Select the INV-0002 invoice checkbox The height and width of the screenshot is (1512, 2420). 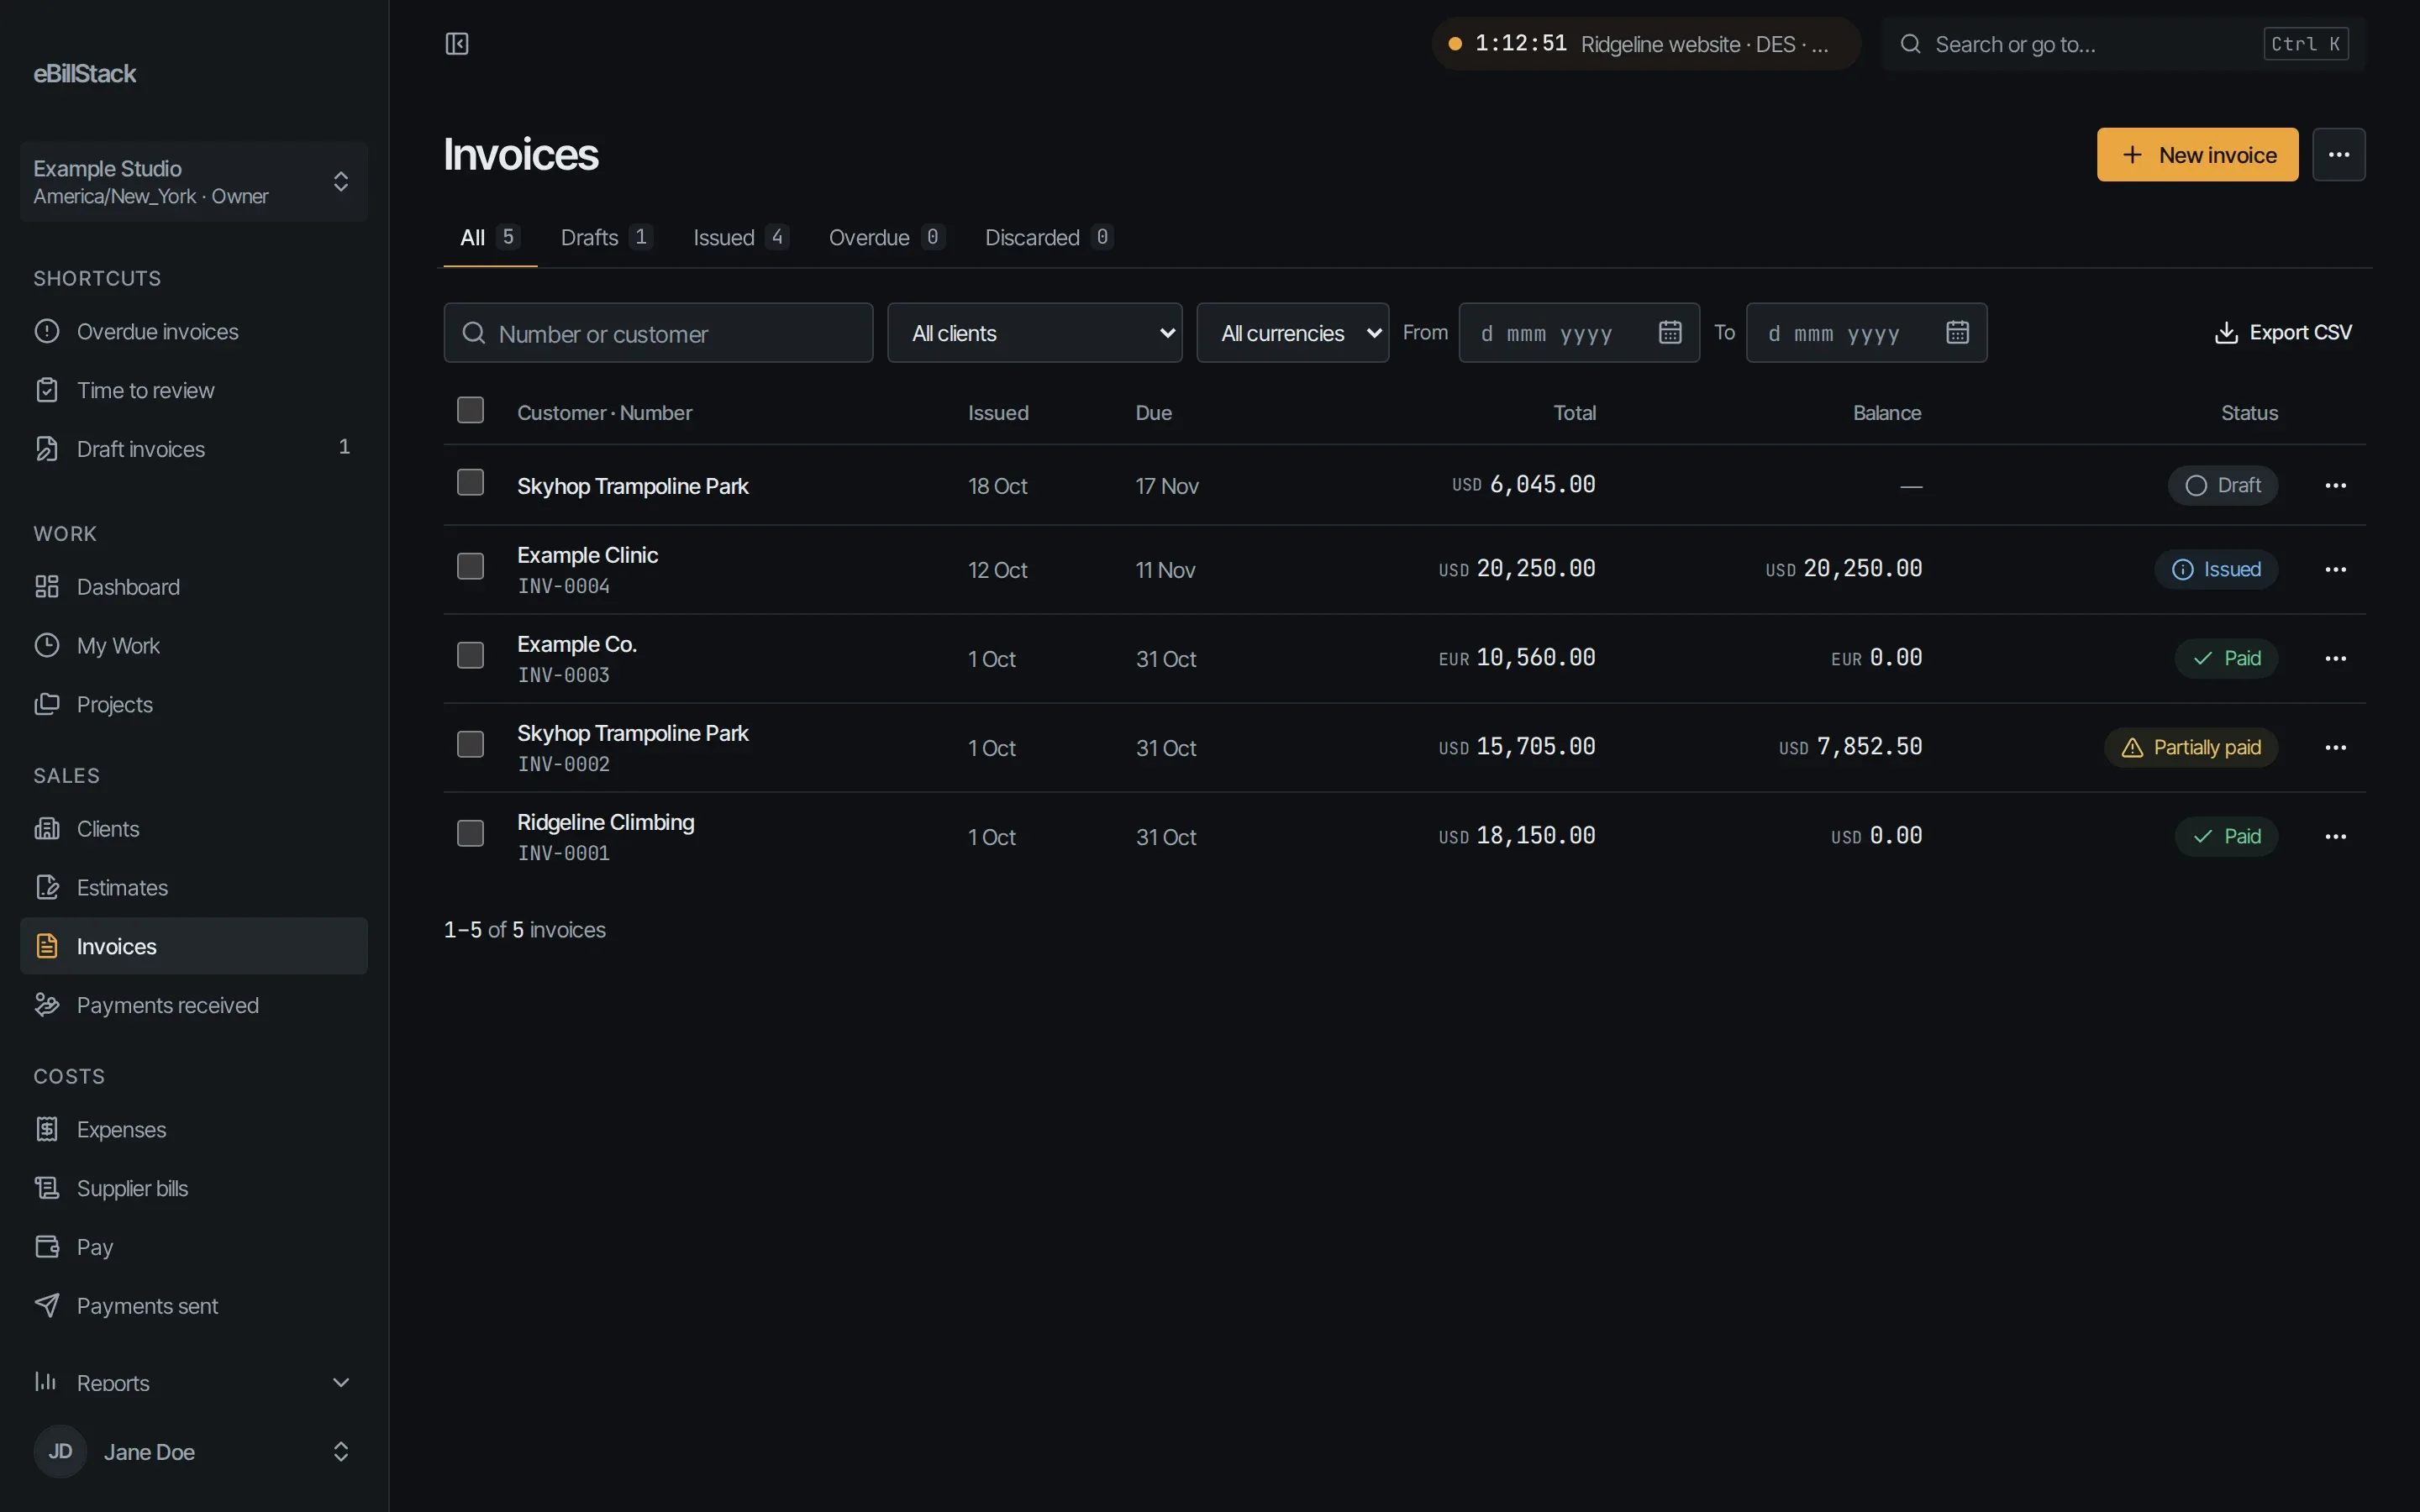[470, 745]
